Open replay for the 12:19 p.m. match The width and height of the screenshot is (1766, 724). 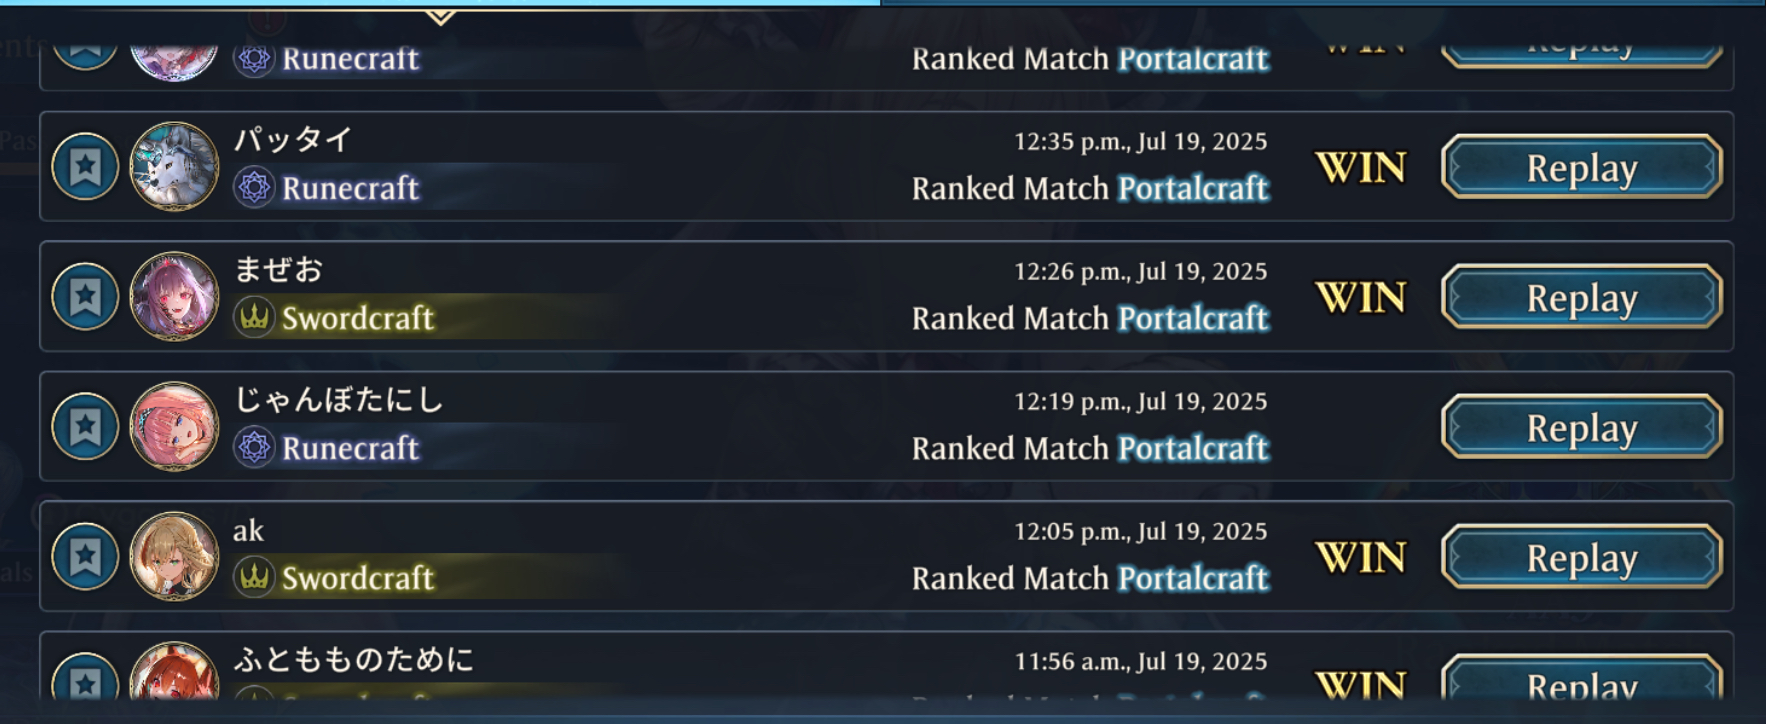[x=1581, y=427]
